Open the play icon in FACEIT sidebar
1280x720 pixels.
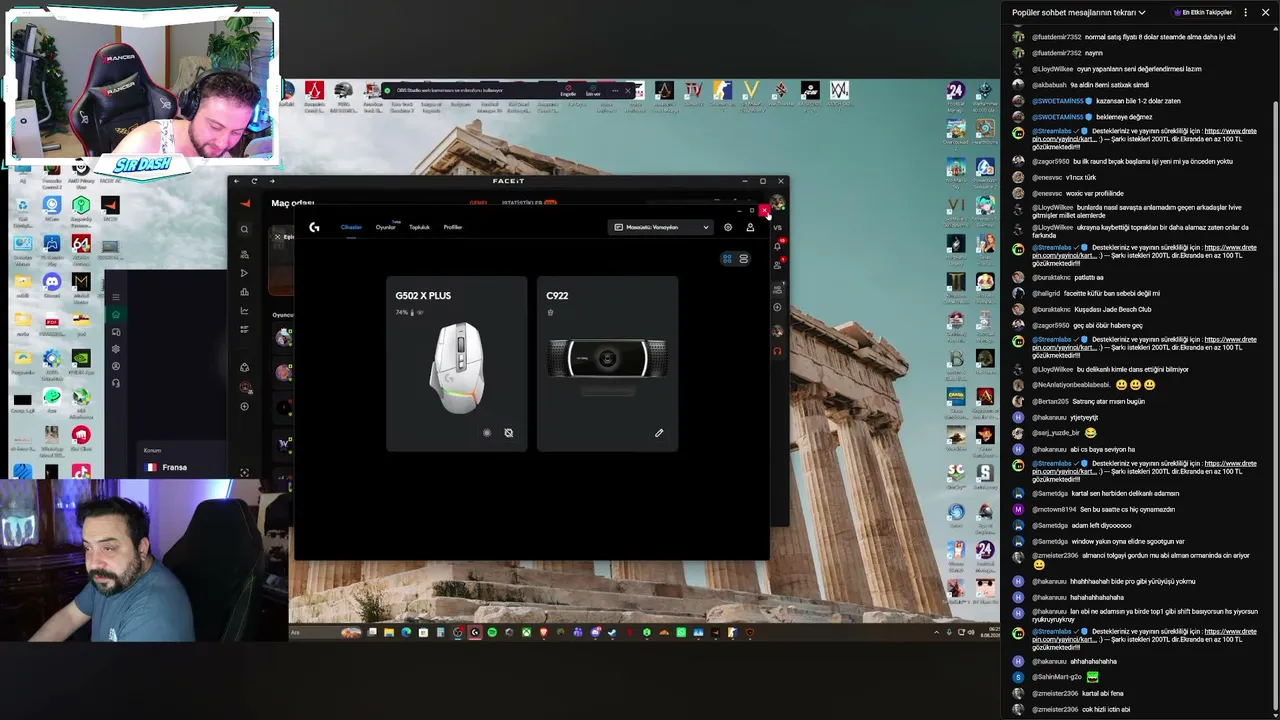tap(245, 273)
